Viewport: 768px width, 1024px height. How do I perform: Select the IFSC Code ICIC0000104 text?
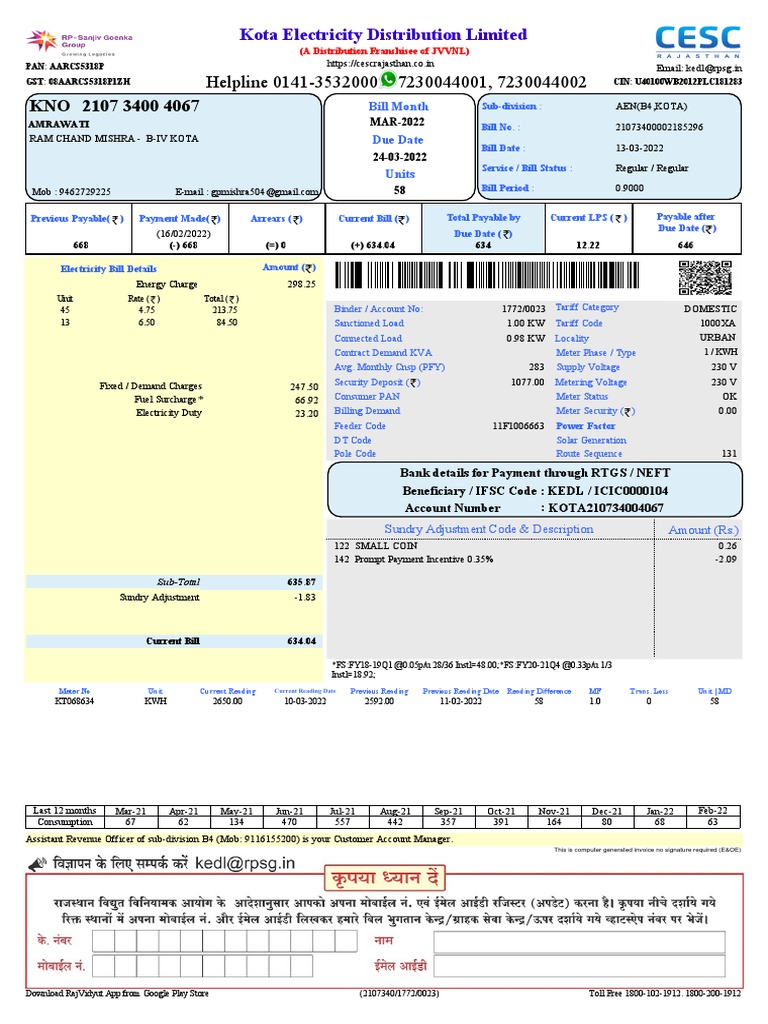point(631,491)
